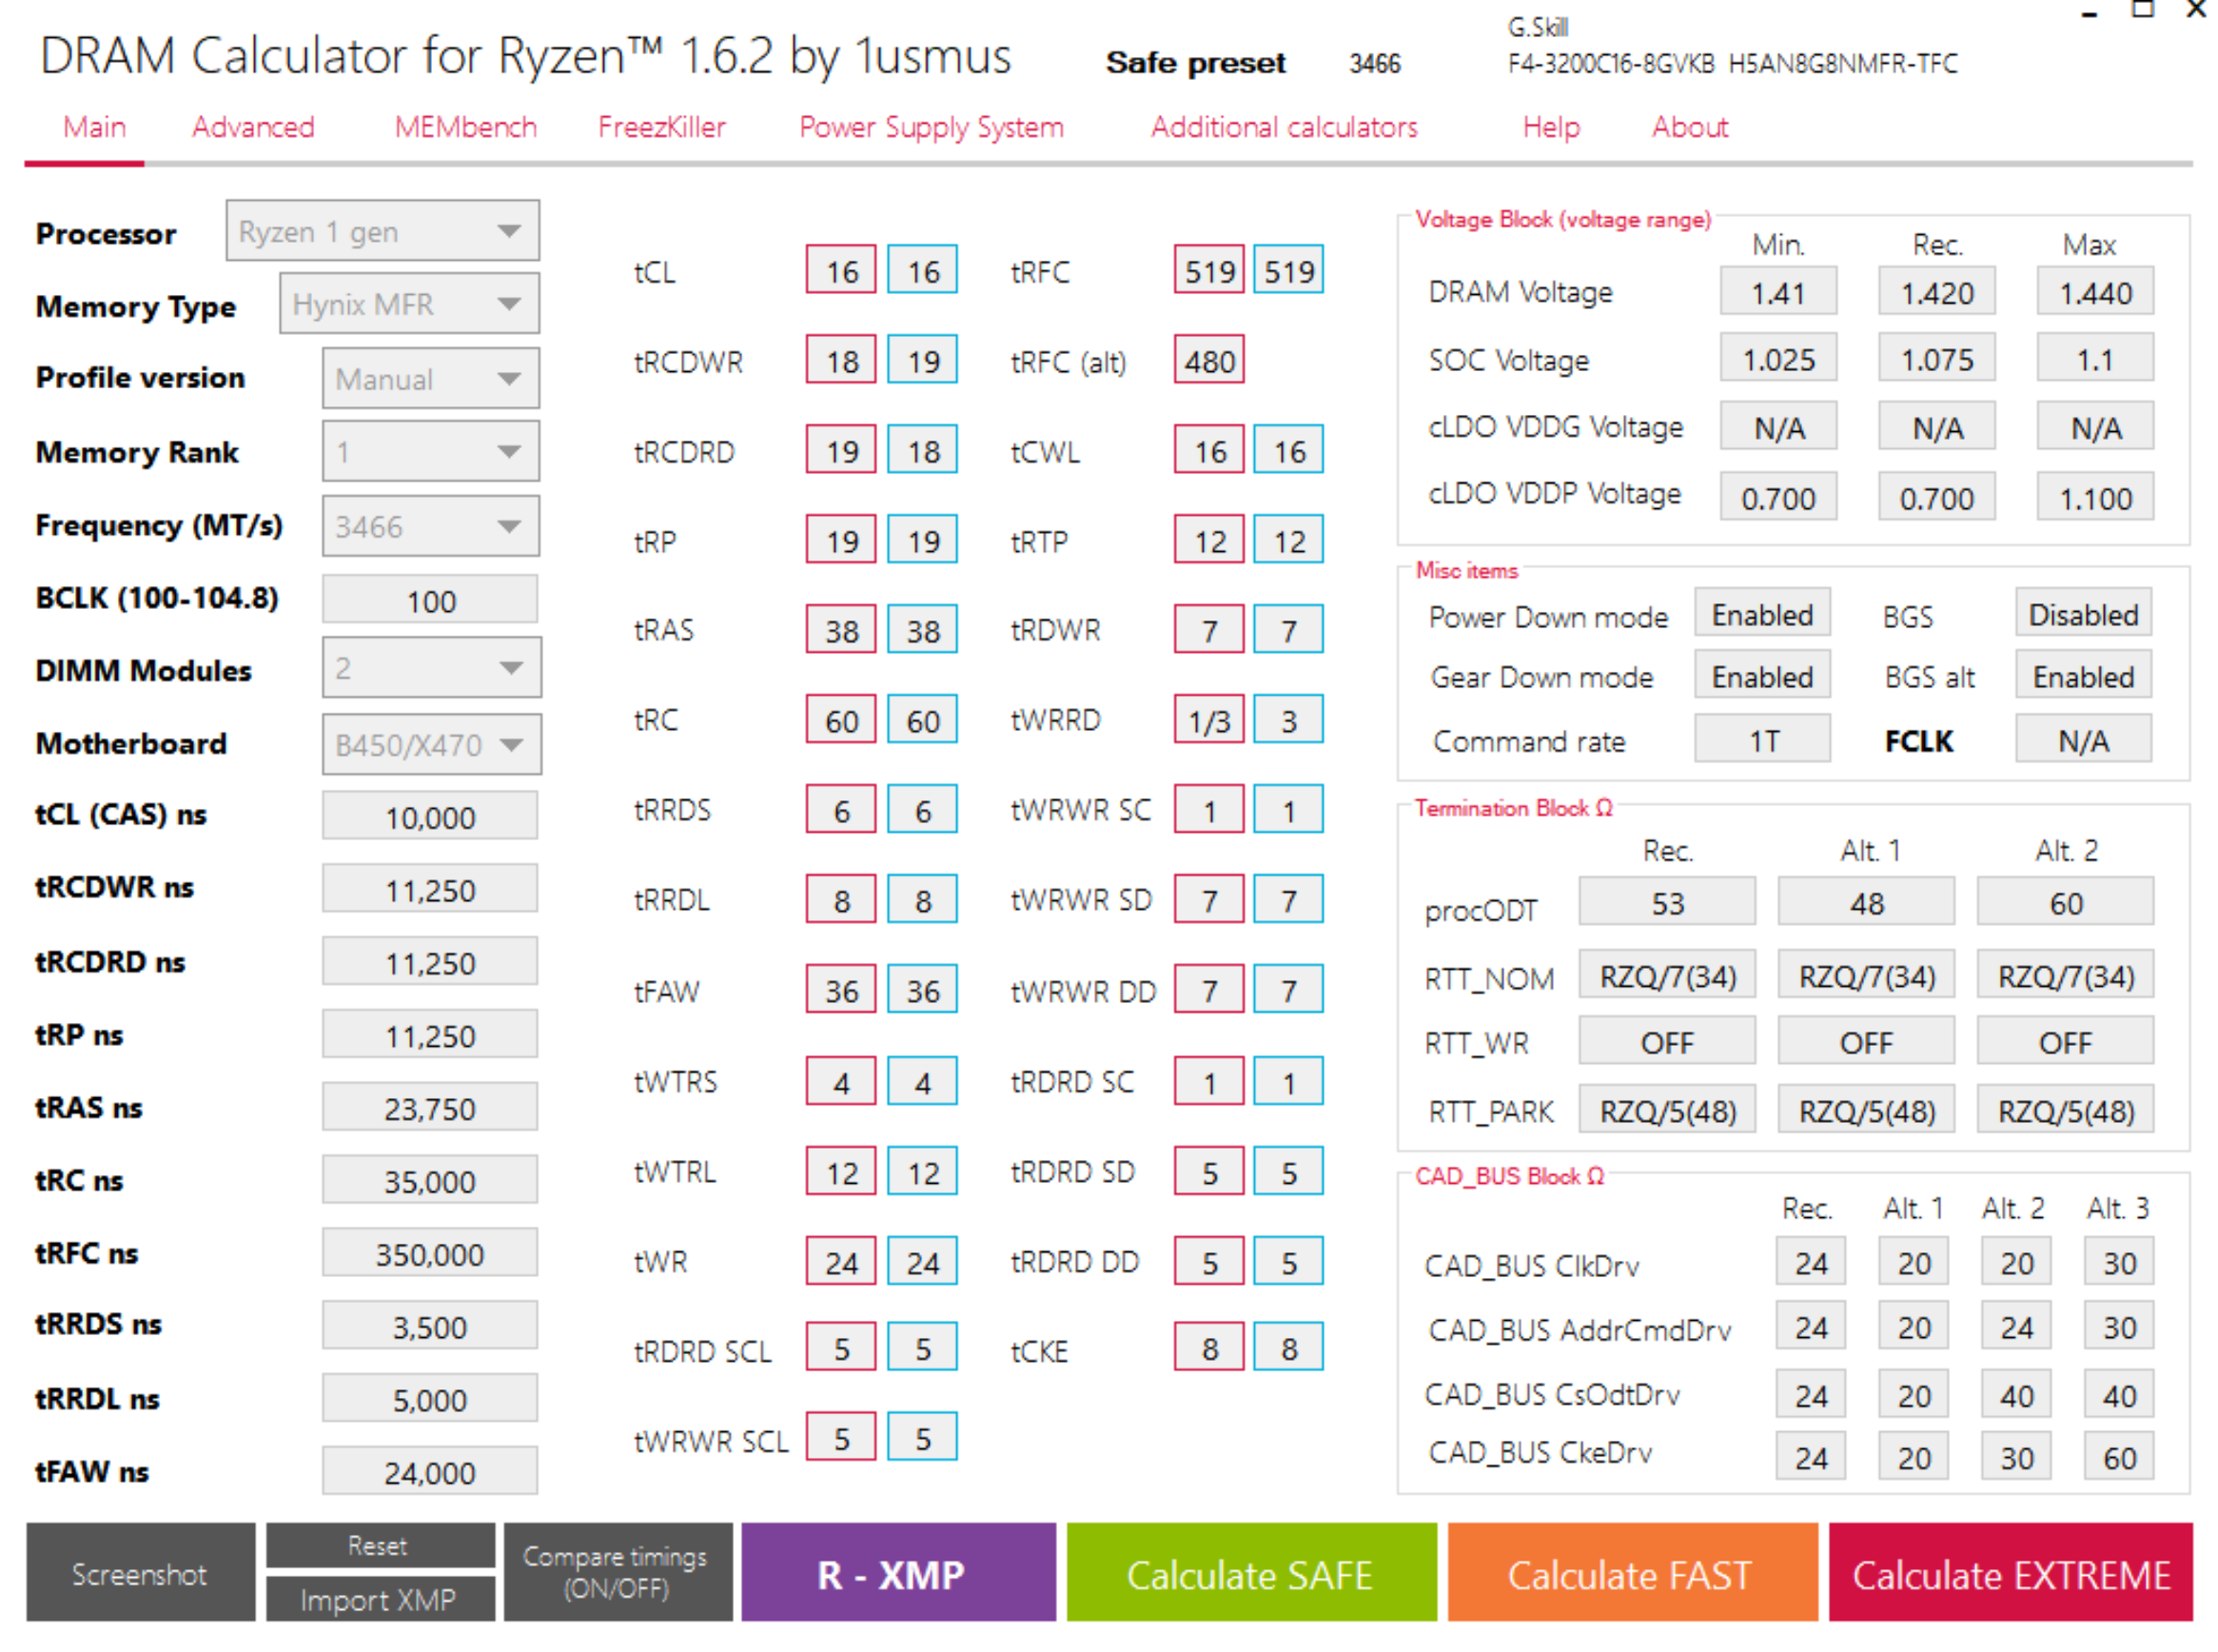Click the Import XMP button
The image size is (2218, 1652).
click(x=379, y=1599)
